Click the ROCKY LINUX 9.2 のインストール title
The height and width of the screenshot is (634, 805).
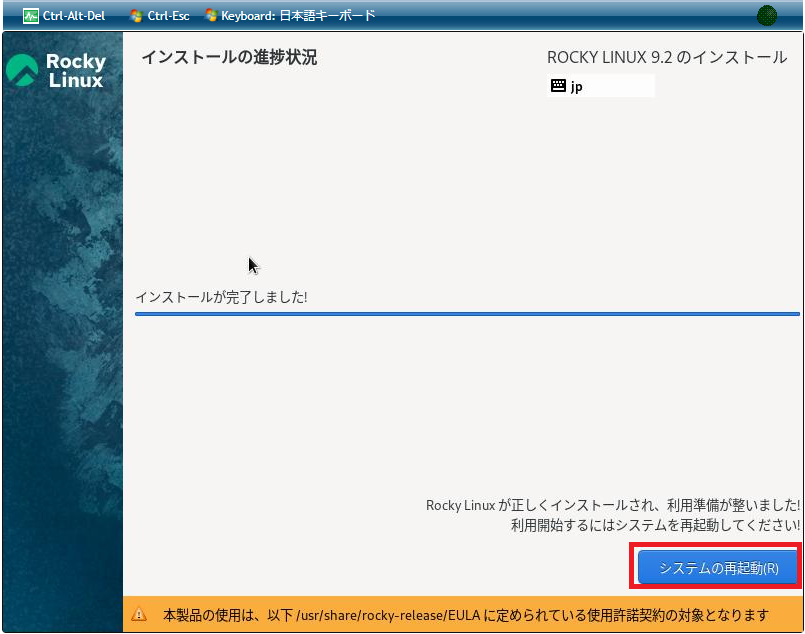(667, 58)
